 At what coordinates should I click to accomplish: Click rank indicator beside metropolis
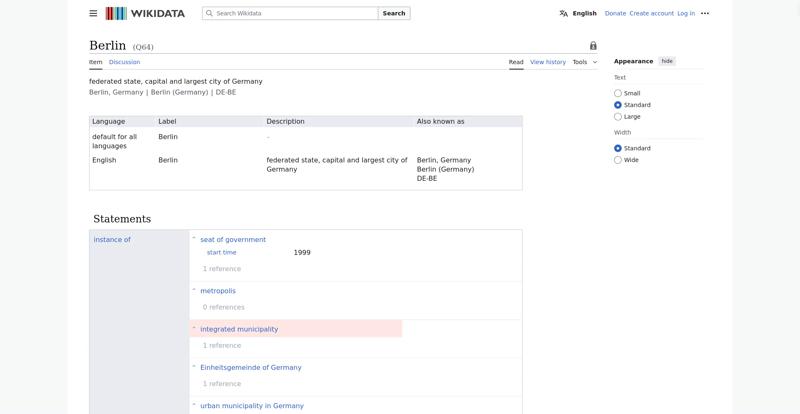pyautogui.click(x=194, y=290)
